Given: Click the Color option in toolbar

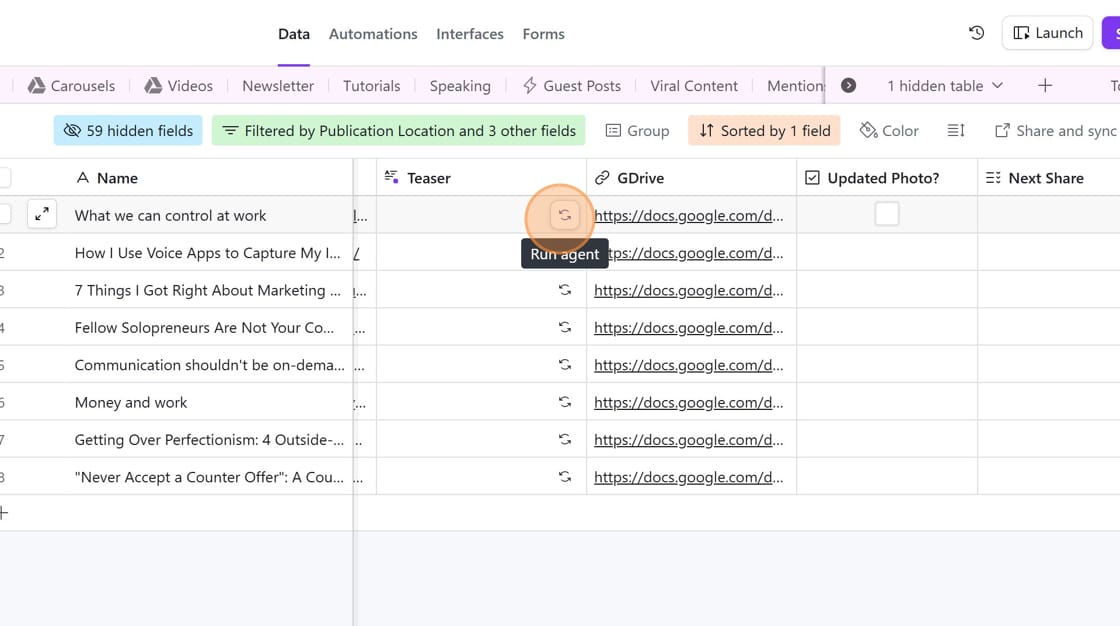Looking at the screenshot, I should pyautogui.click(x=889, y=130).
